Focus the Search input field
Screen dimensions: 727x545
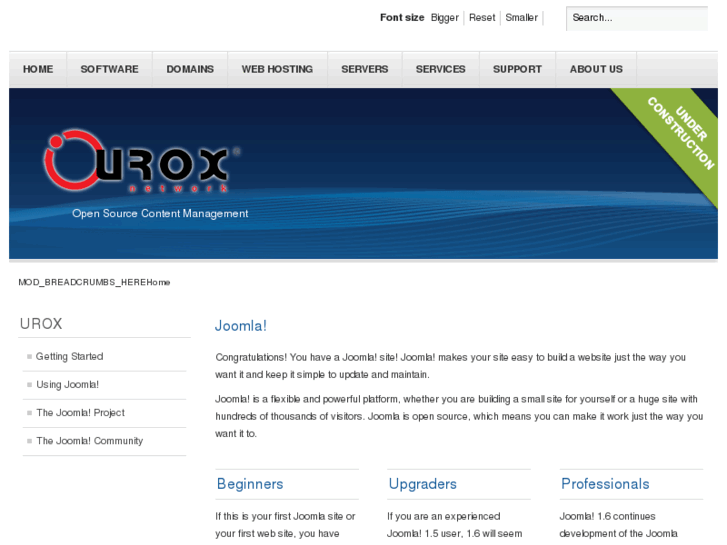tap(637, 18)
